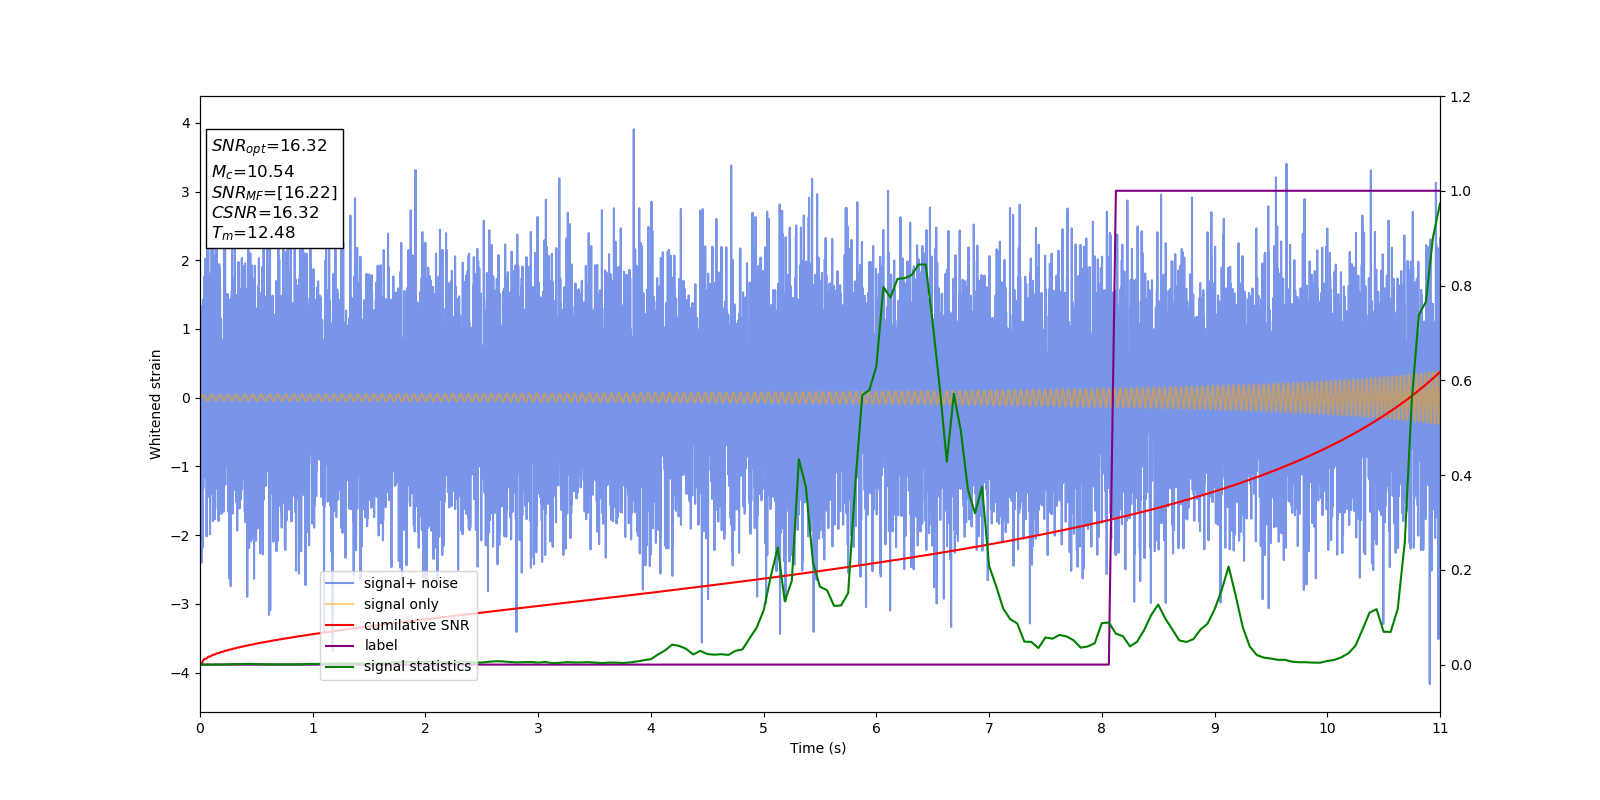
Task: Click tick label 5 on the Time axis
Action: (x=764, y=728)
